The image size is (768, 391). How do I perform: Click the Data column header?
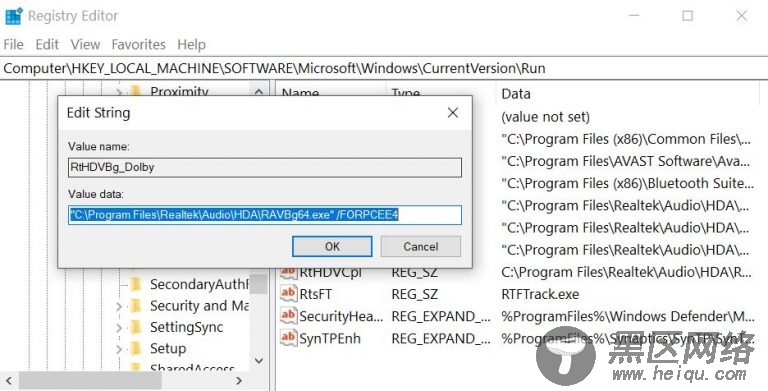(516, 94)
